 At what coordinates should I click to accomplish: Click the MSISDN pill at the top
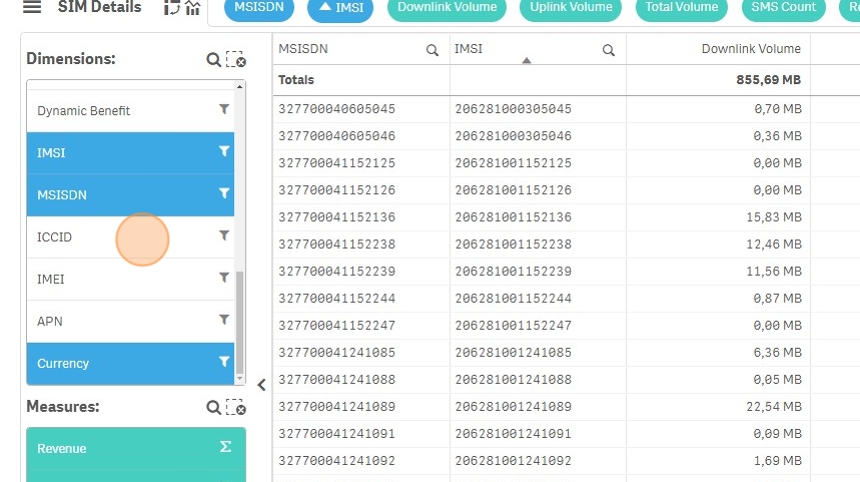pyautogui.click(x=259, y=8)
